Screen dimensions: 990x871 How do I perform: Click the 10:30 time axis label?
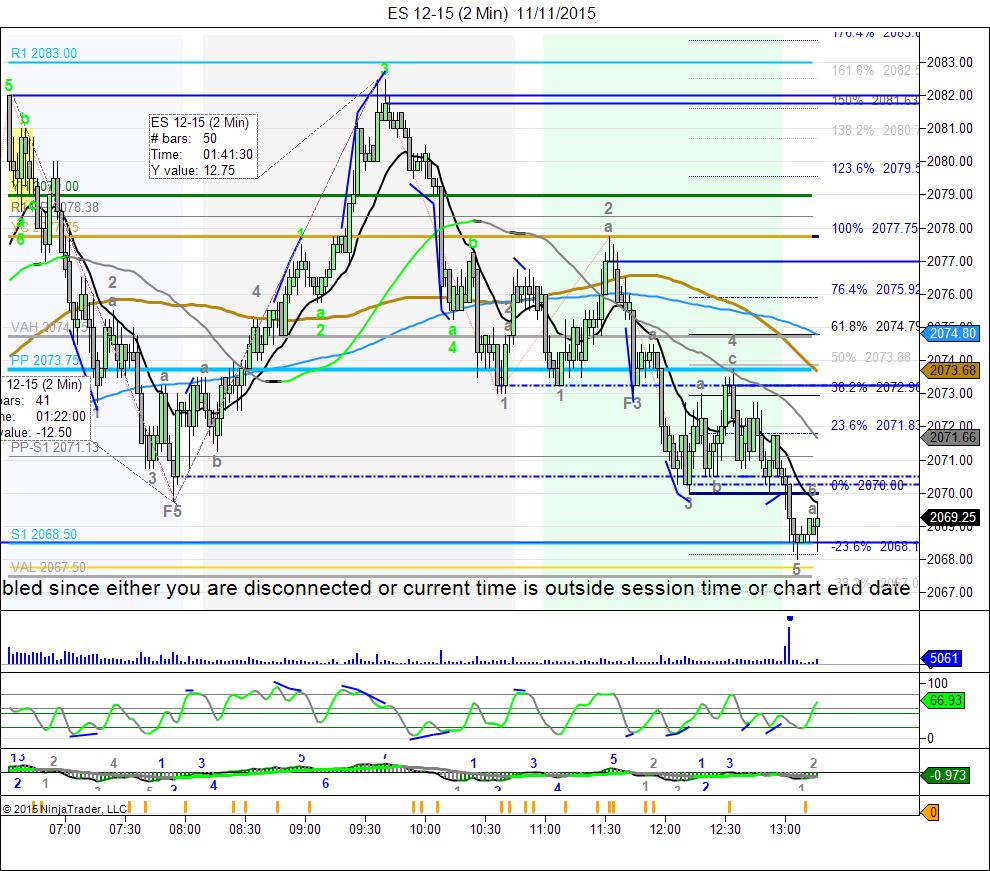485,829
